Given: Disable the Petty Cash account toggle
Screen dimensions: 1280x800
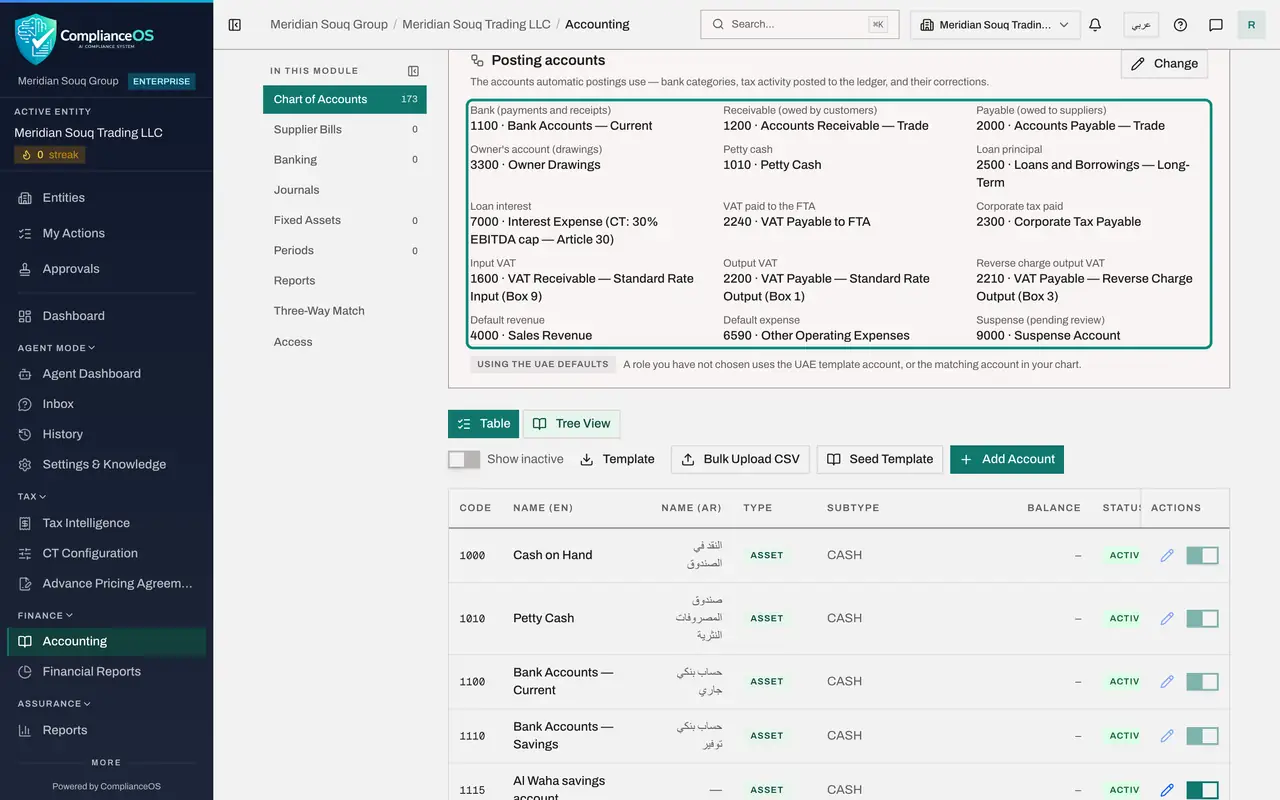Looking at the screenshot, I should [1202, 619].
